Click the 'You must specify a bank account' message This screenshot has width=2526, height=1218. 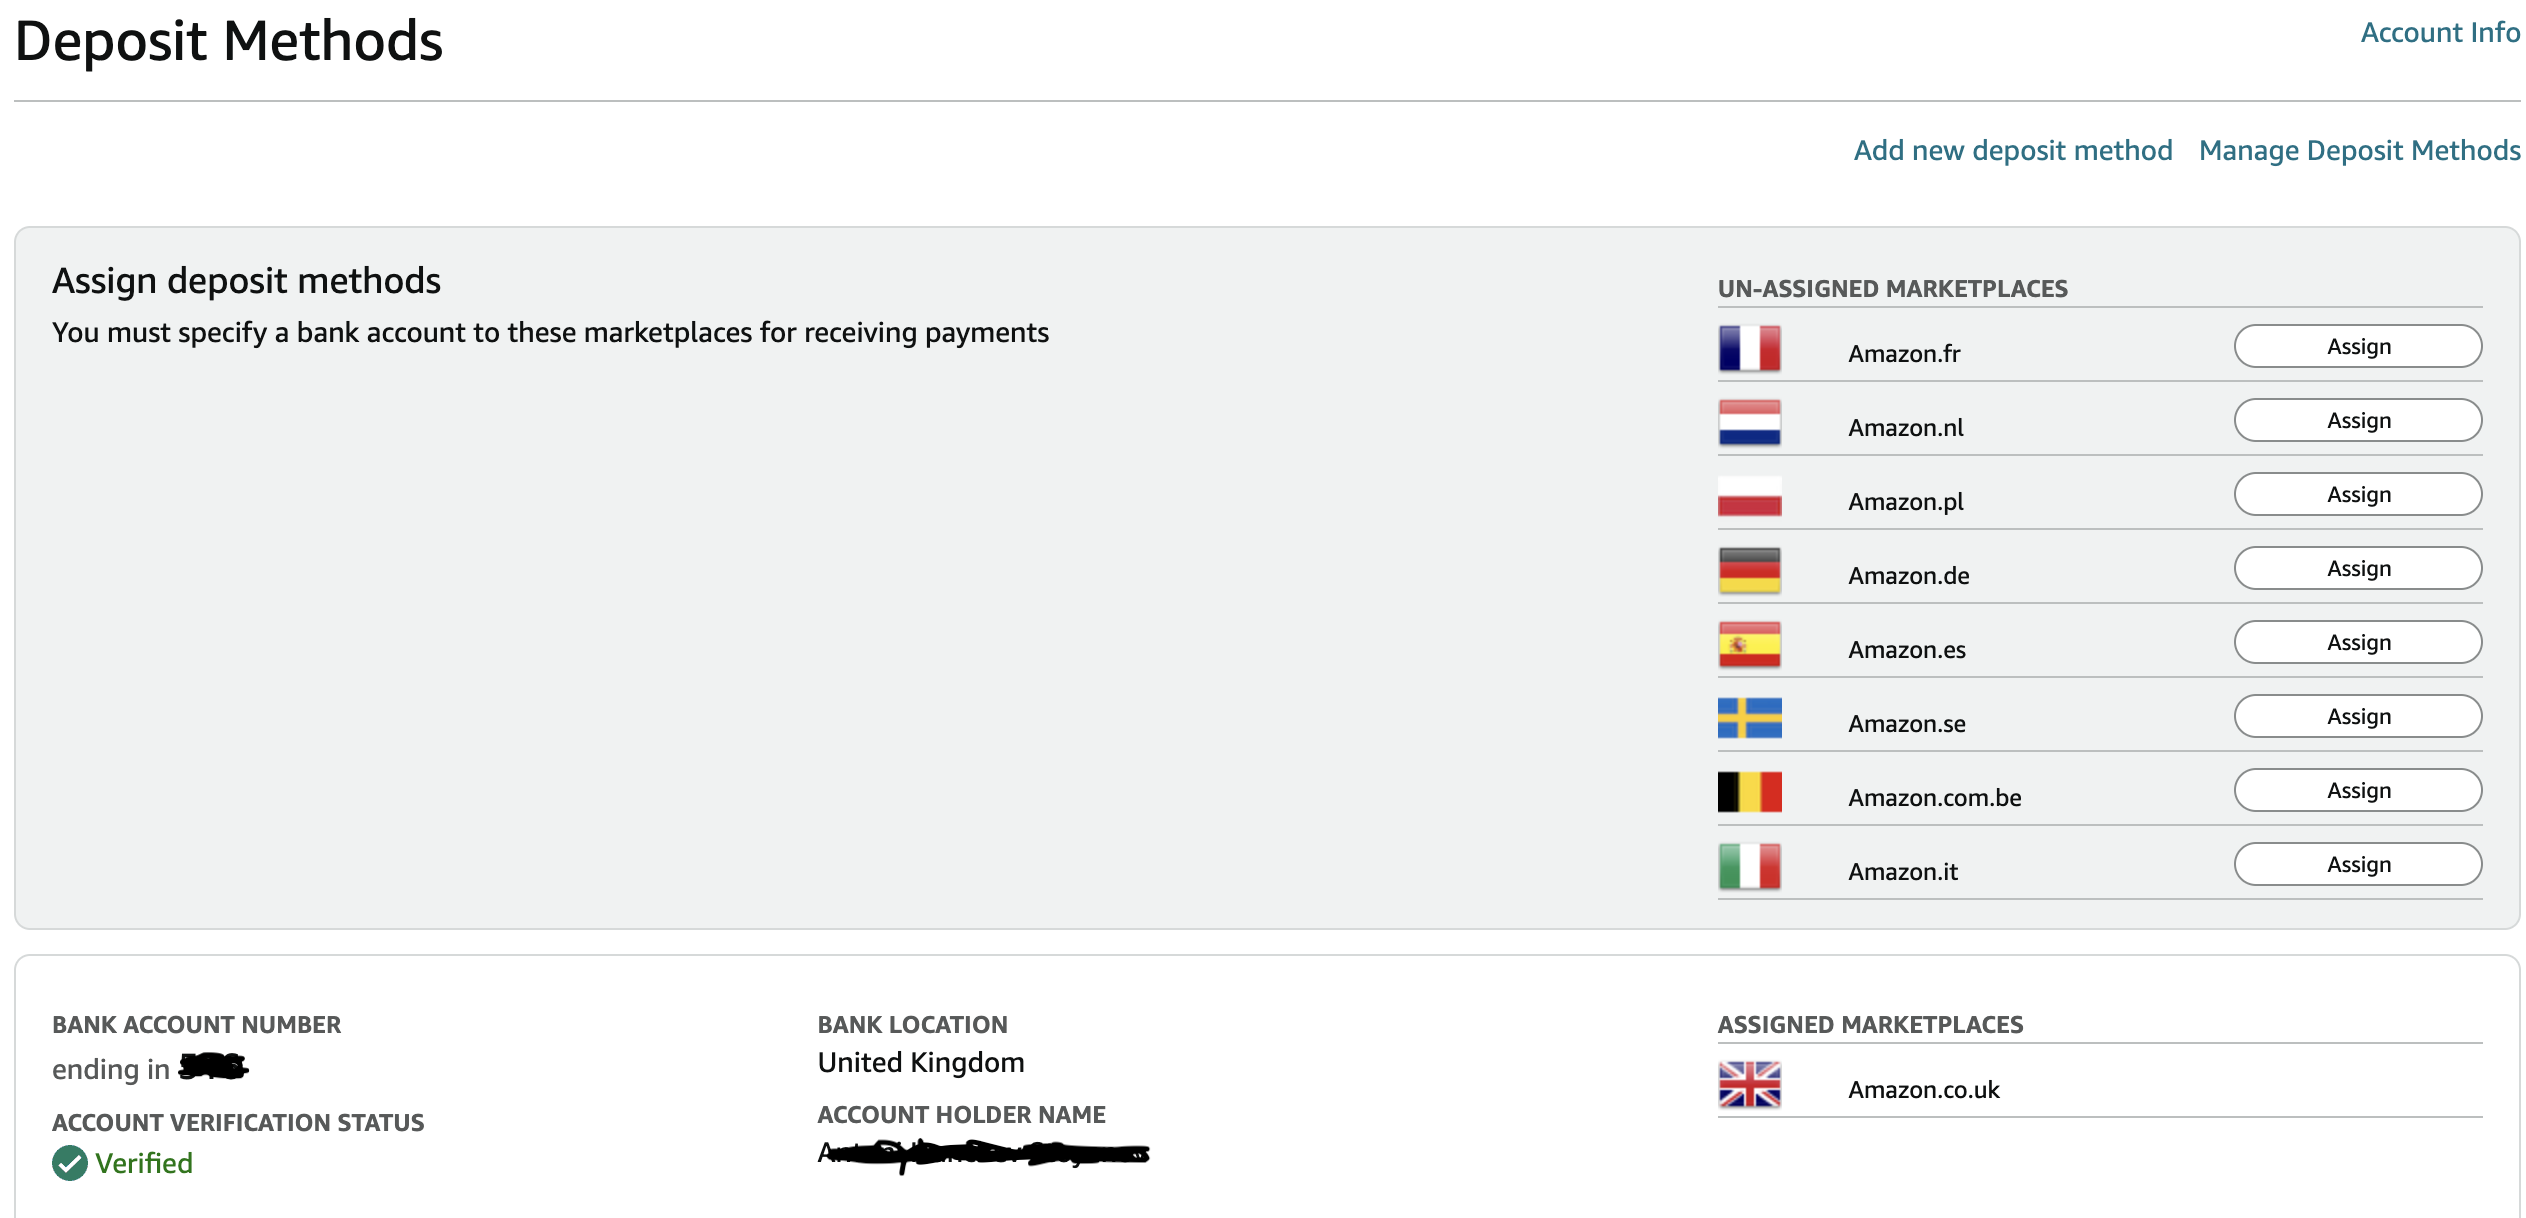pos(550,332)
